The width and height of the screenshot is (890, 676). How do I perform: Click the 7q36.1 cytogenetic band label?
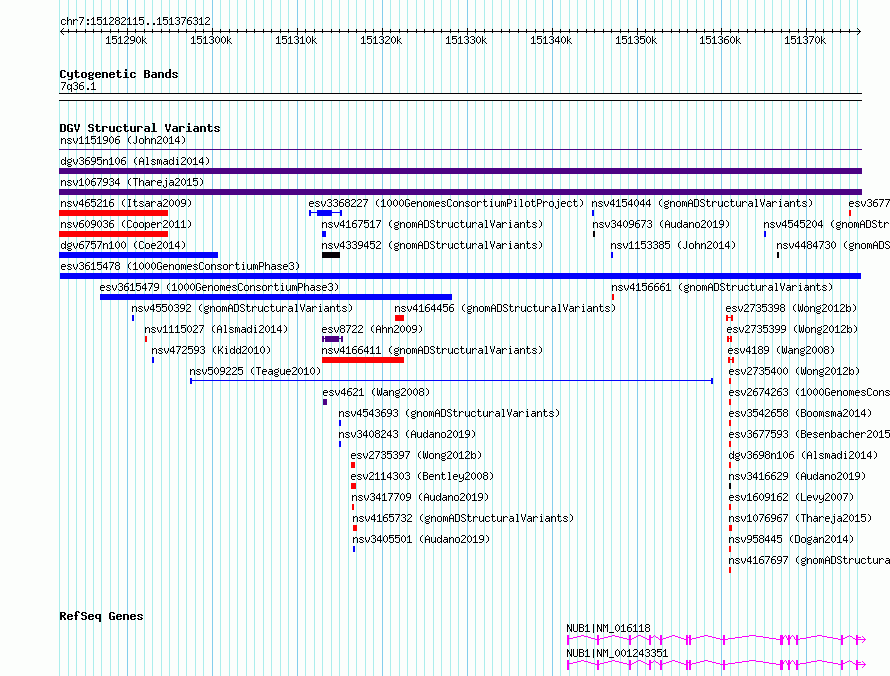[78, 86]
